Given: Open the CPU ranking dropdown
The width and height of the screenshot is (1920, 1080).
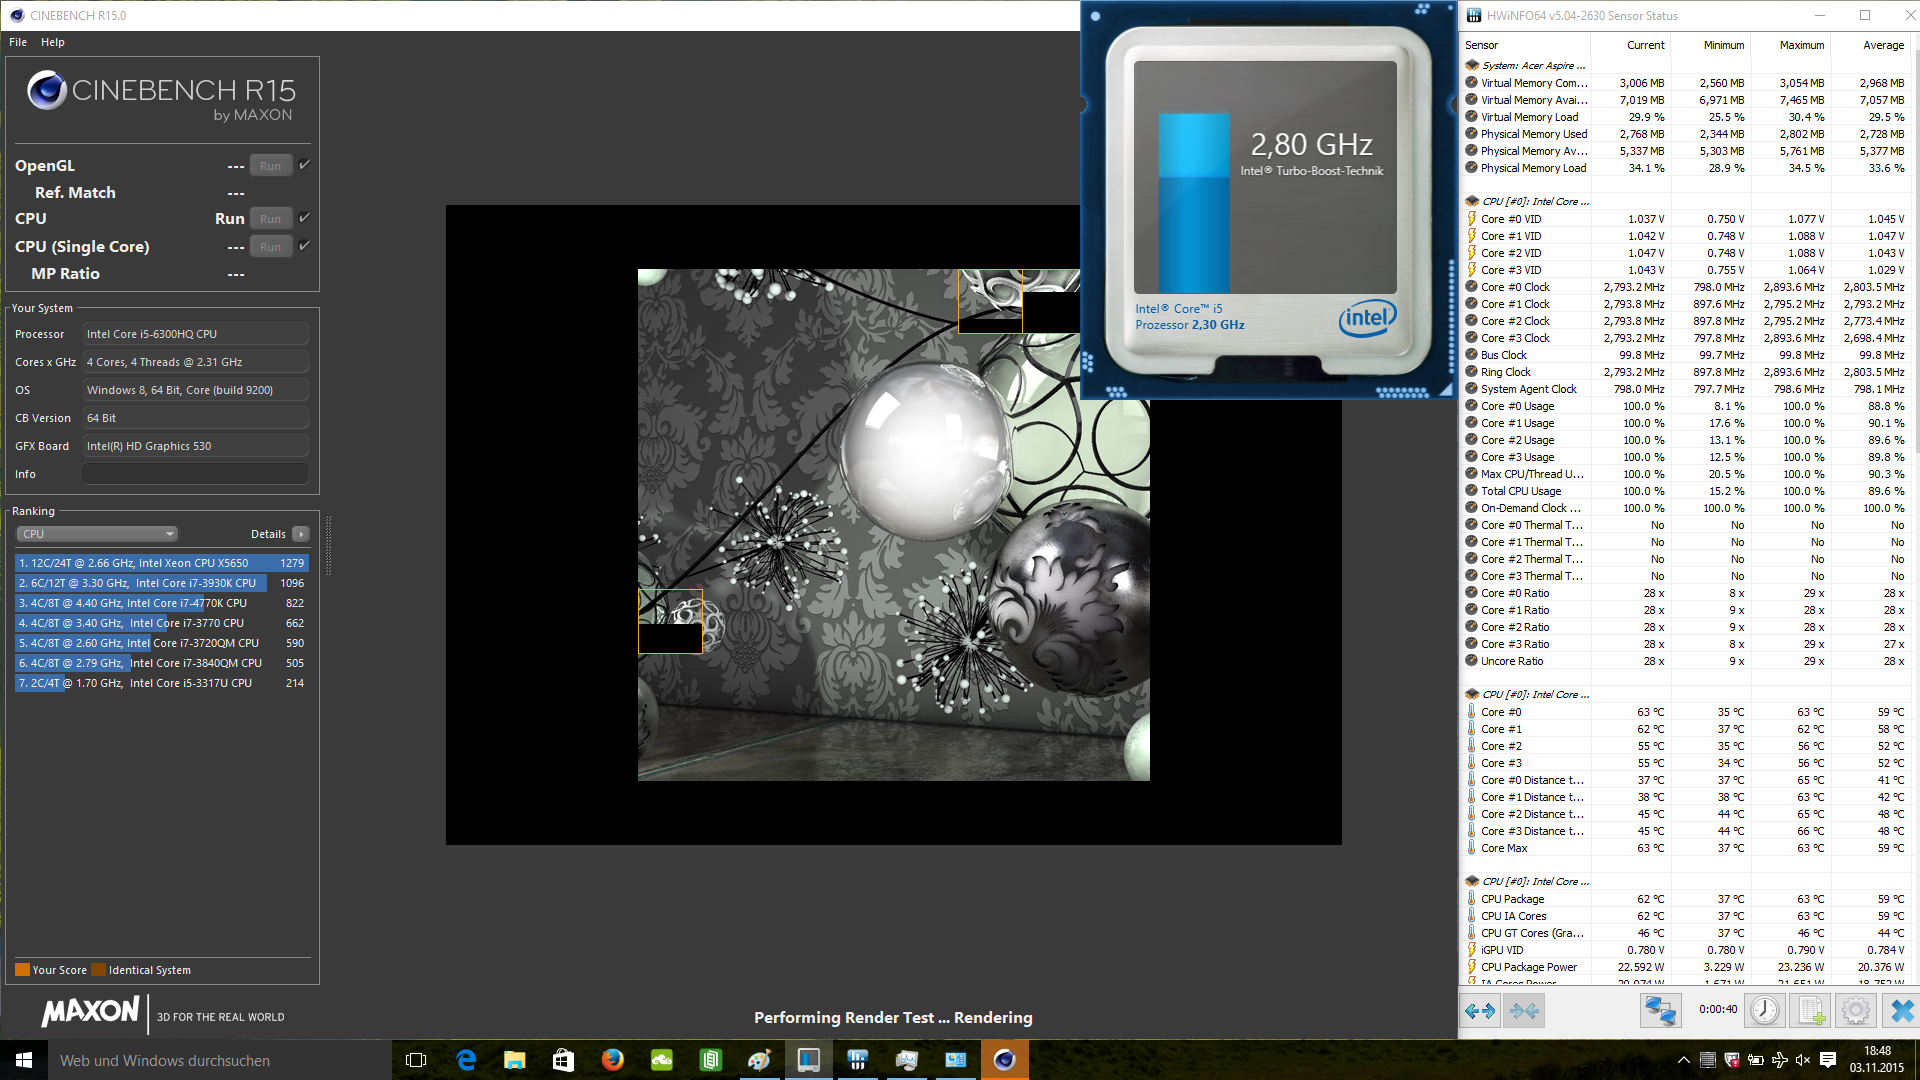Looking at the screenshot, I should [x=97, y=534].
